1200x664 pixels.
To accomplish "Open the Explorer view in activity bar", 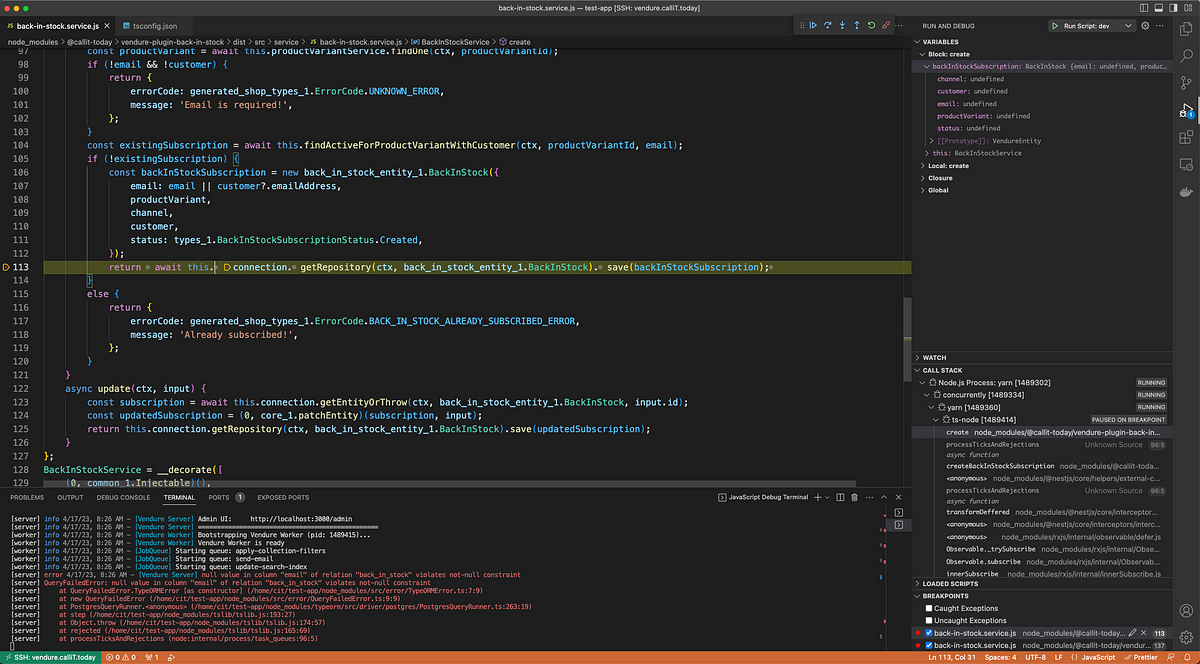I will [1187, 28].
